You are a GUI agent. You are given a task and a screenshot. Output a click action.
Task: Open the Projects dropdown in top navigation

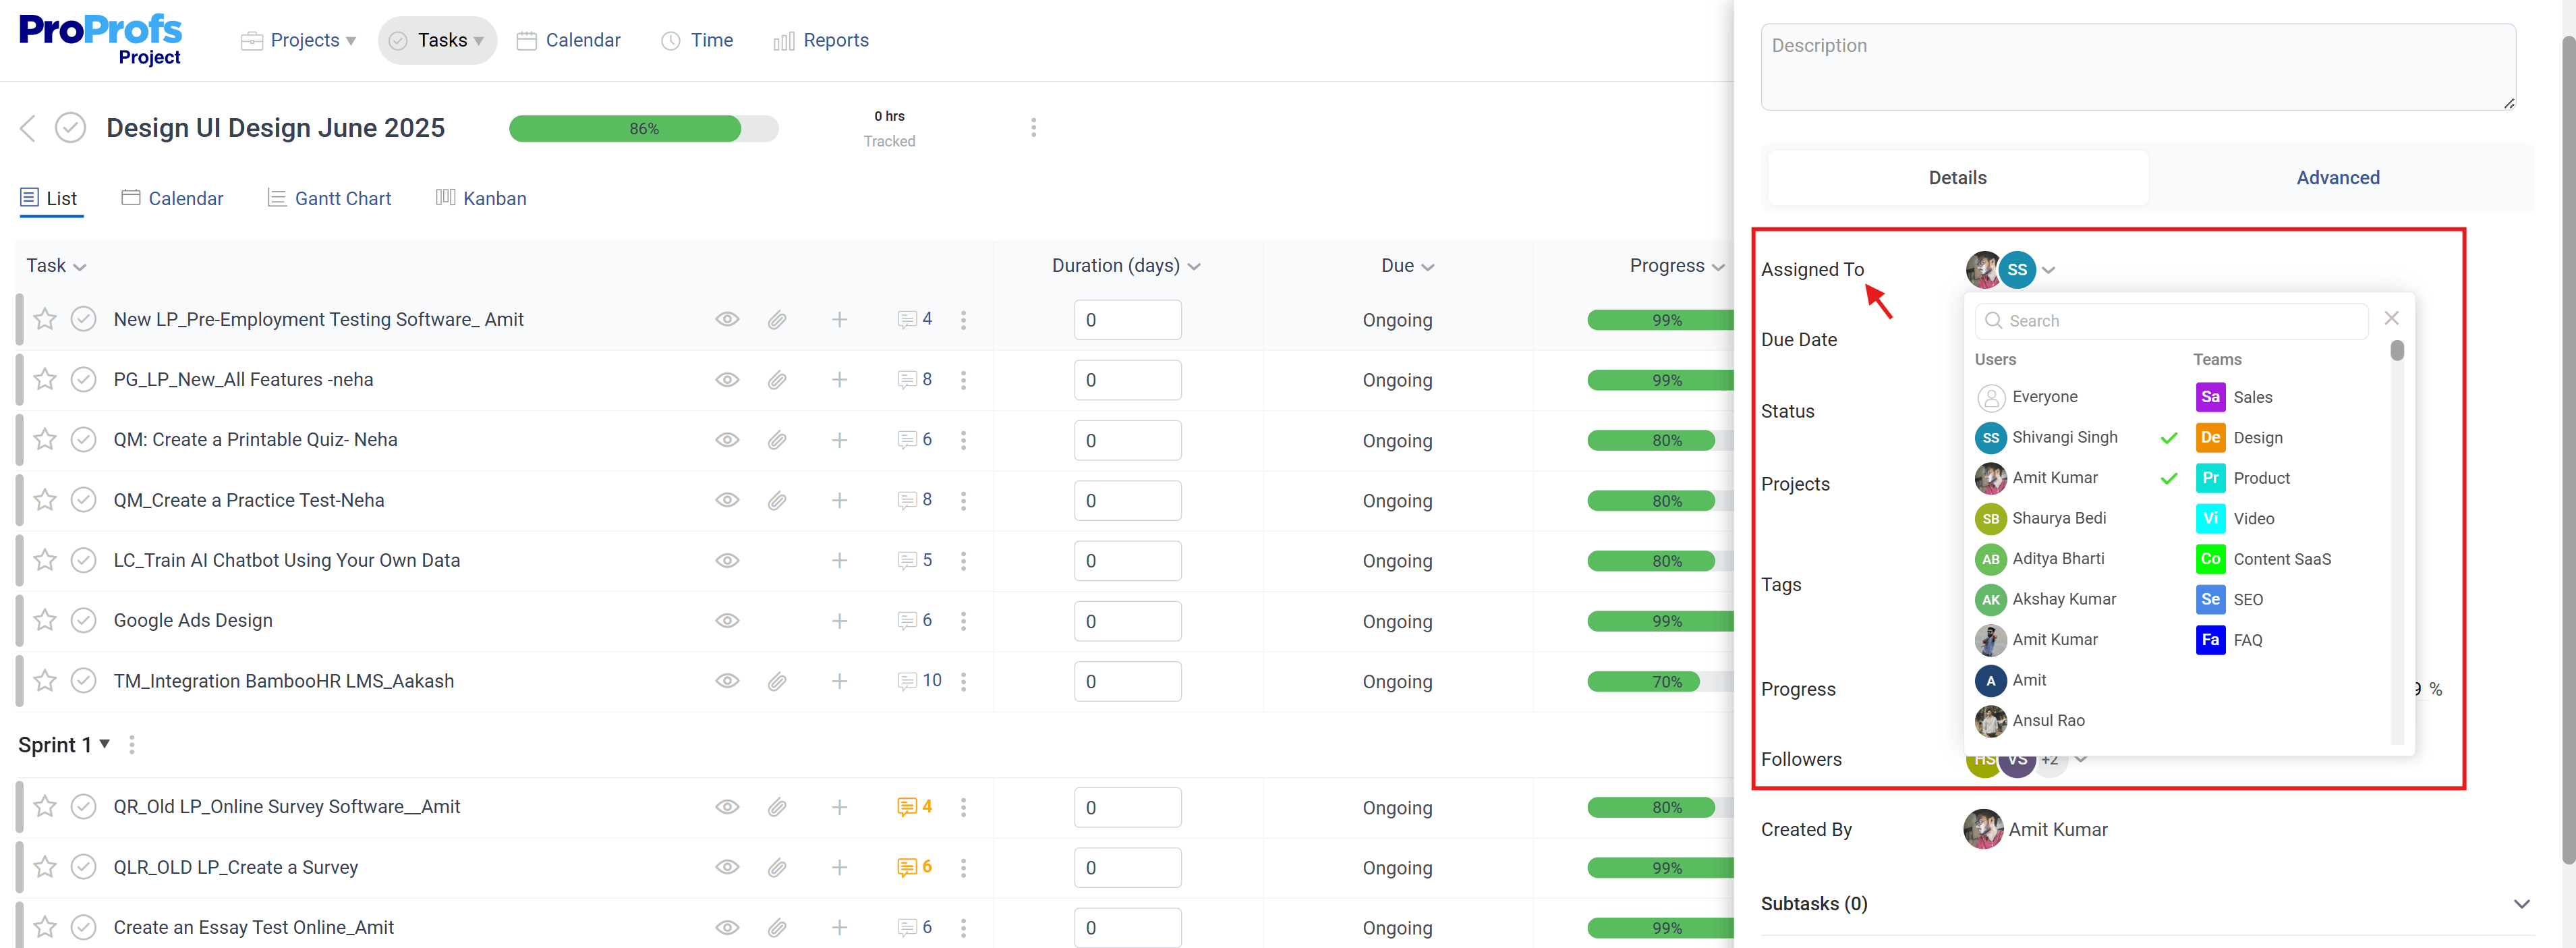[298, 40]
